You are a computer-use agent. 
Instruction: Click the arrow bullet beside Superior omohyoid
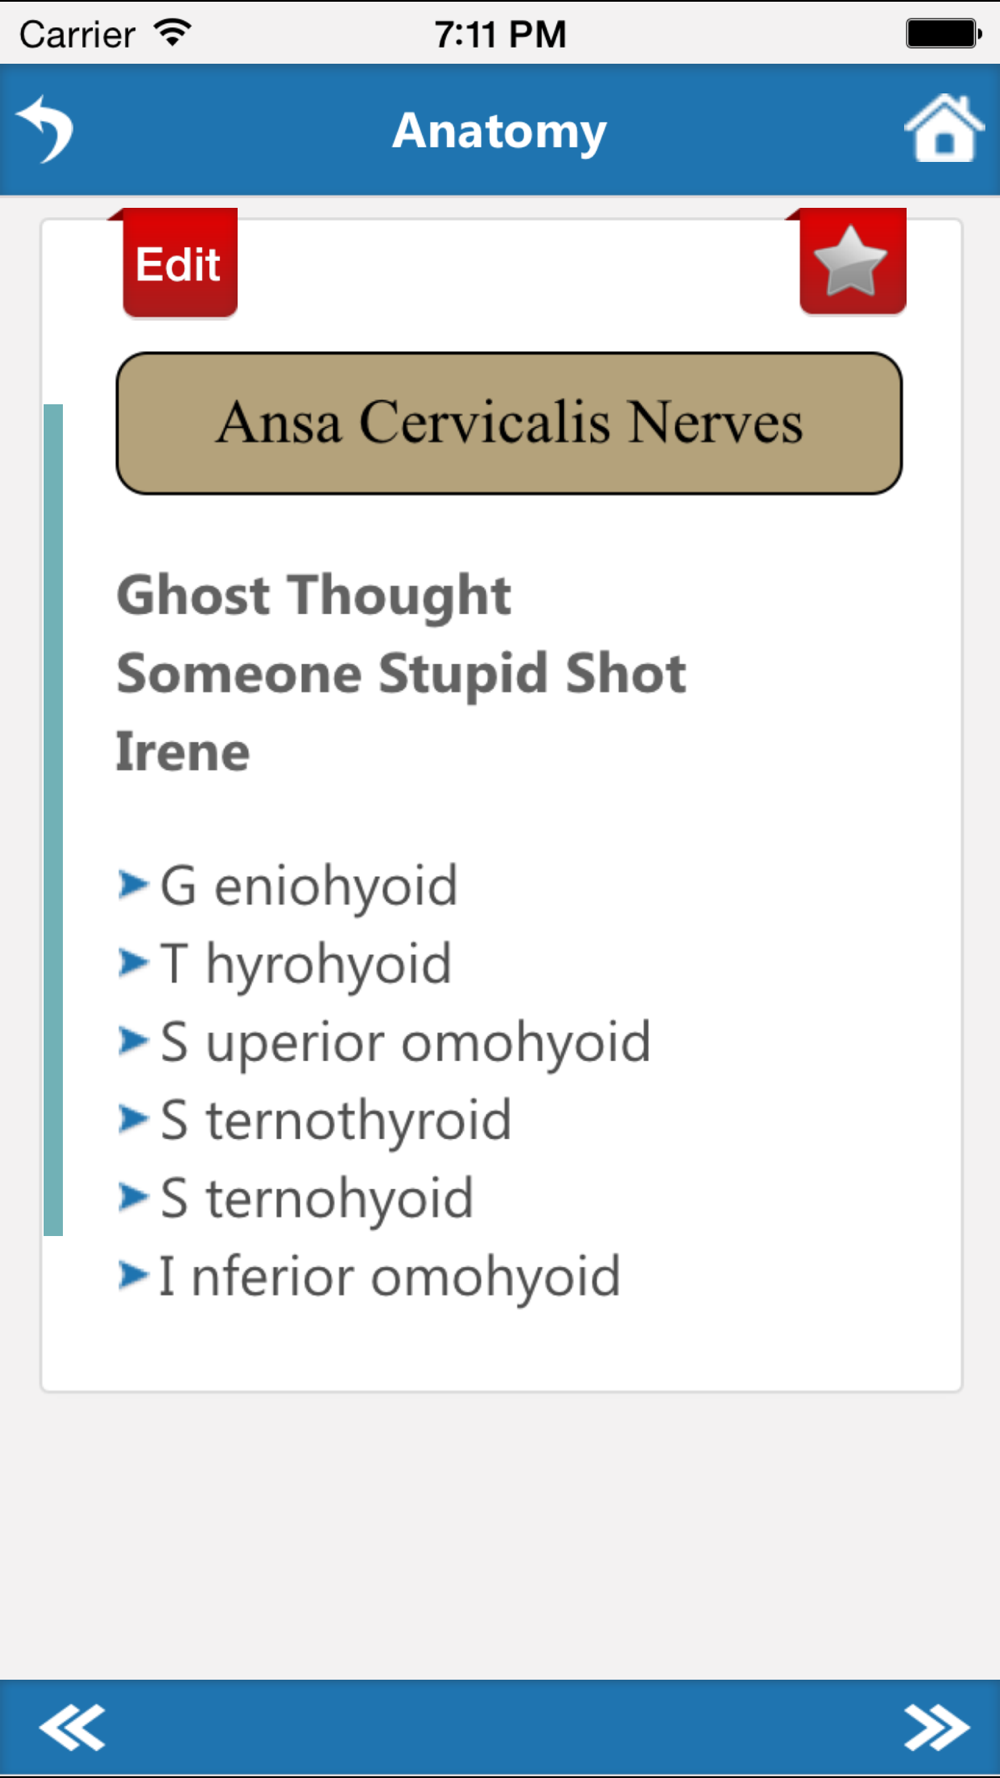click(133, 1041)
